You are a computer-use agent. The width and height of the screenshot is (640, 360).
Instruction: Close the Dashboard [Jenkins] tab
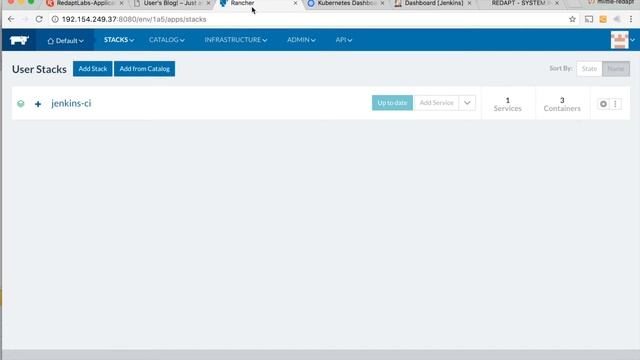pyautogui.click(x=469, y=3)
